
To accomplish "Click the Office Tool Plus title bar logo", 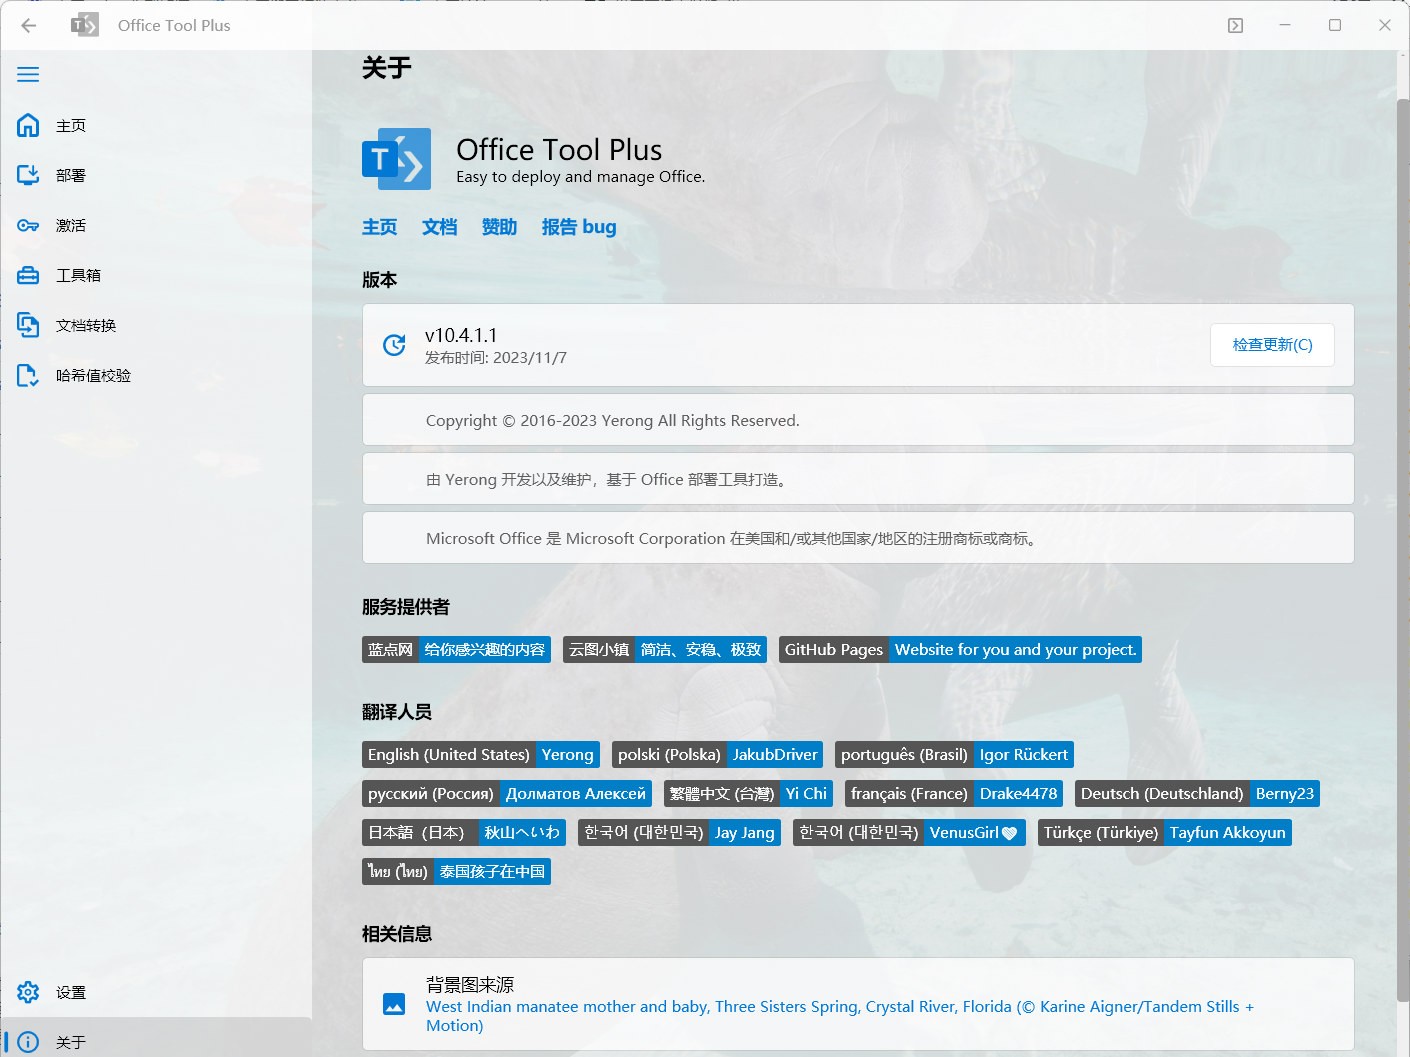I will [x=85, y=25].
